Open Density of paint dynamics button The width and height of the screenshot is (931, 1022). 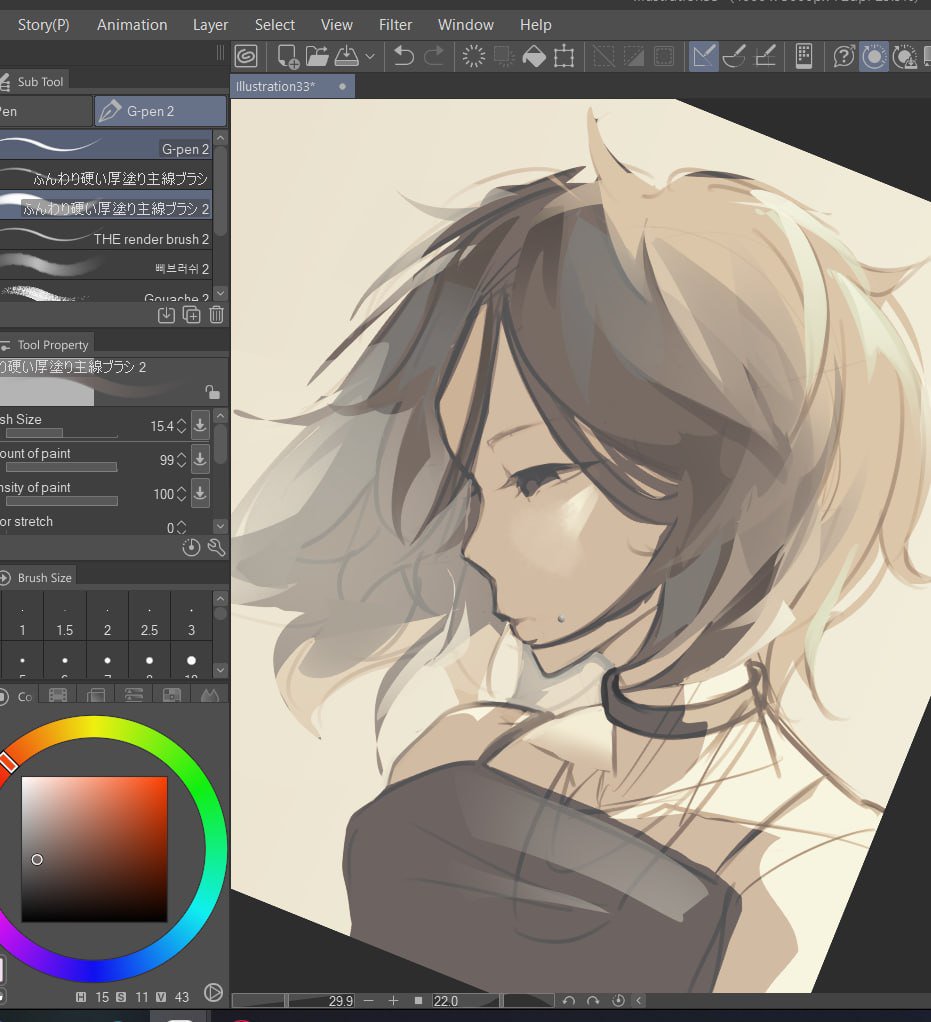click(200, 493)
